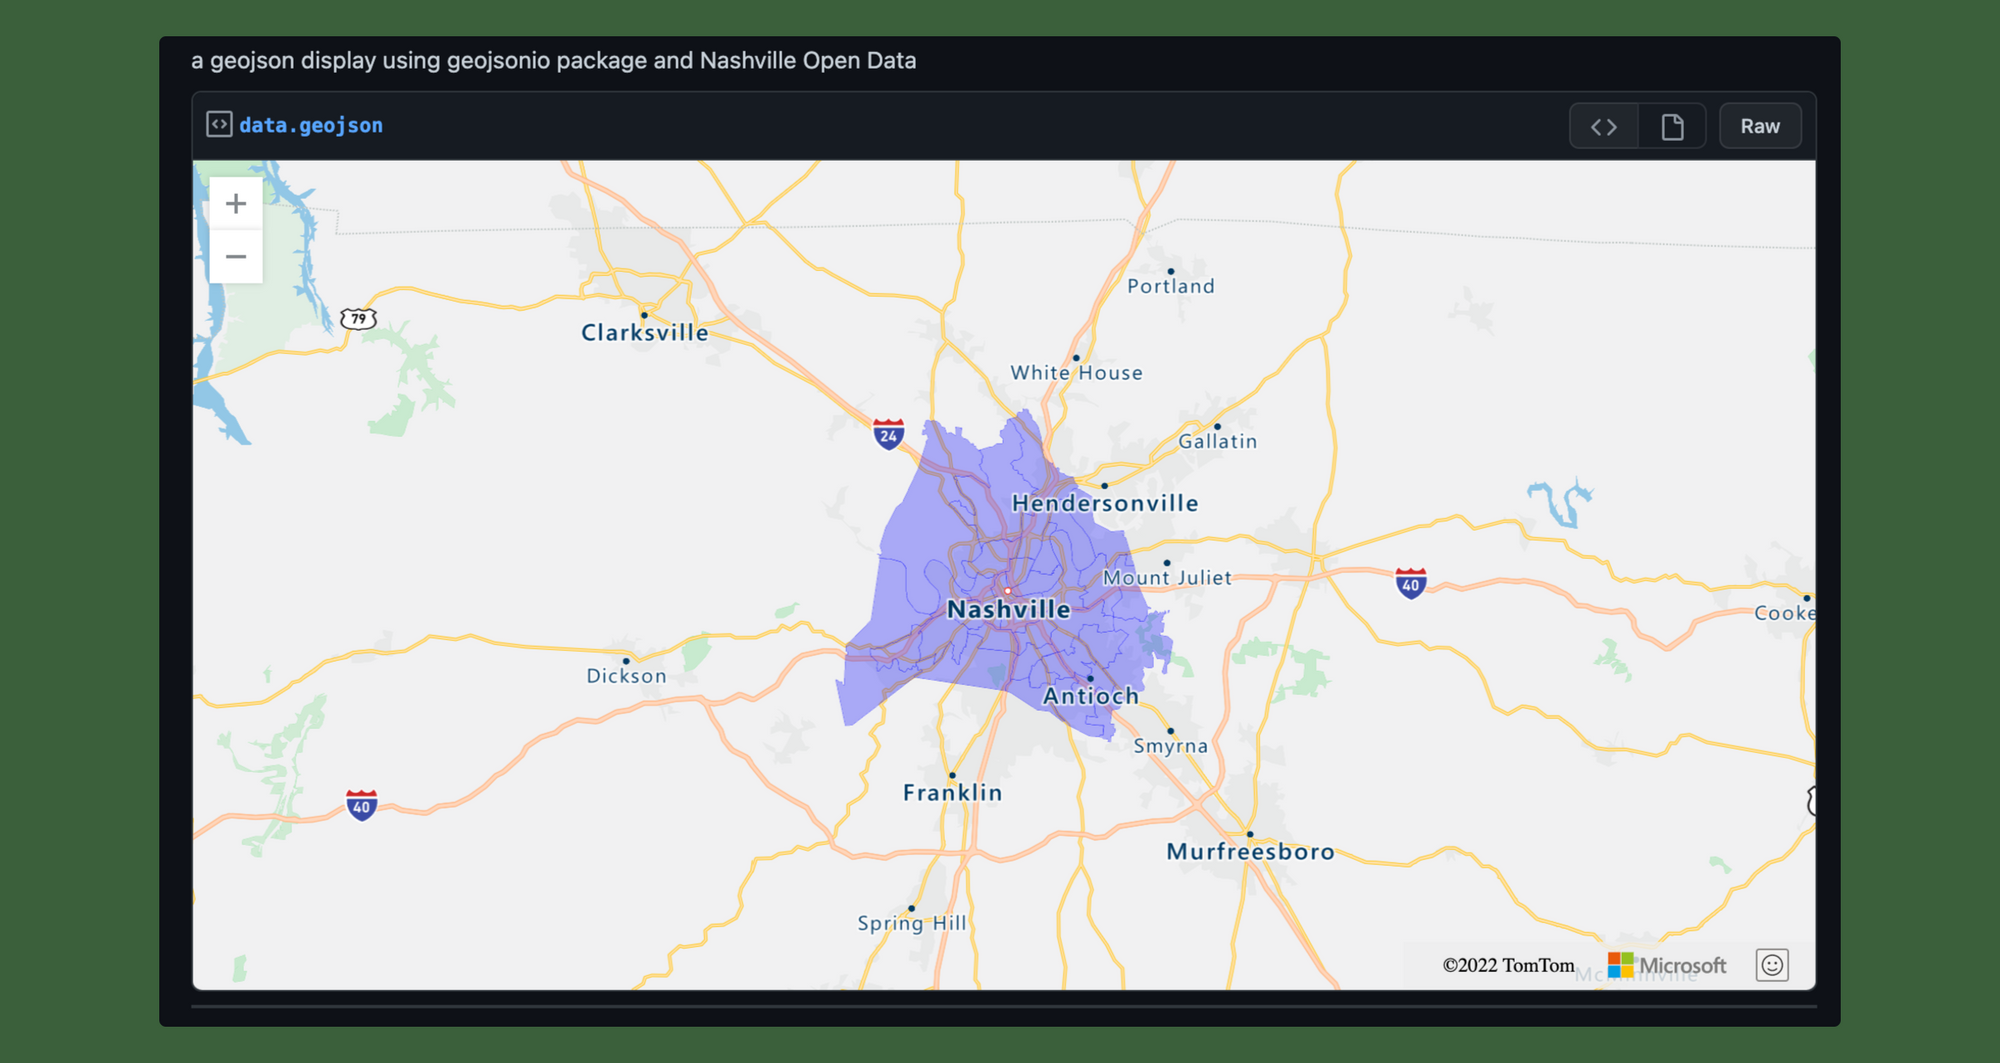Select the Hendersonville city label
This screenshot has width=2000, height=1063.
click(x=1105, y=503)
